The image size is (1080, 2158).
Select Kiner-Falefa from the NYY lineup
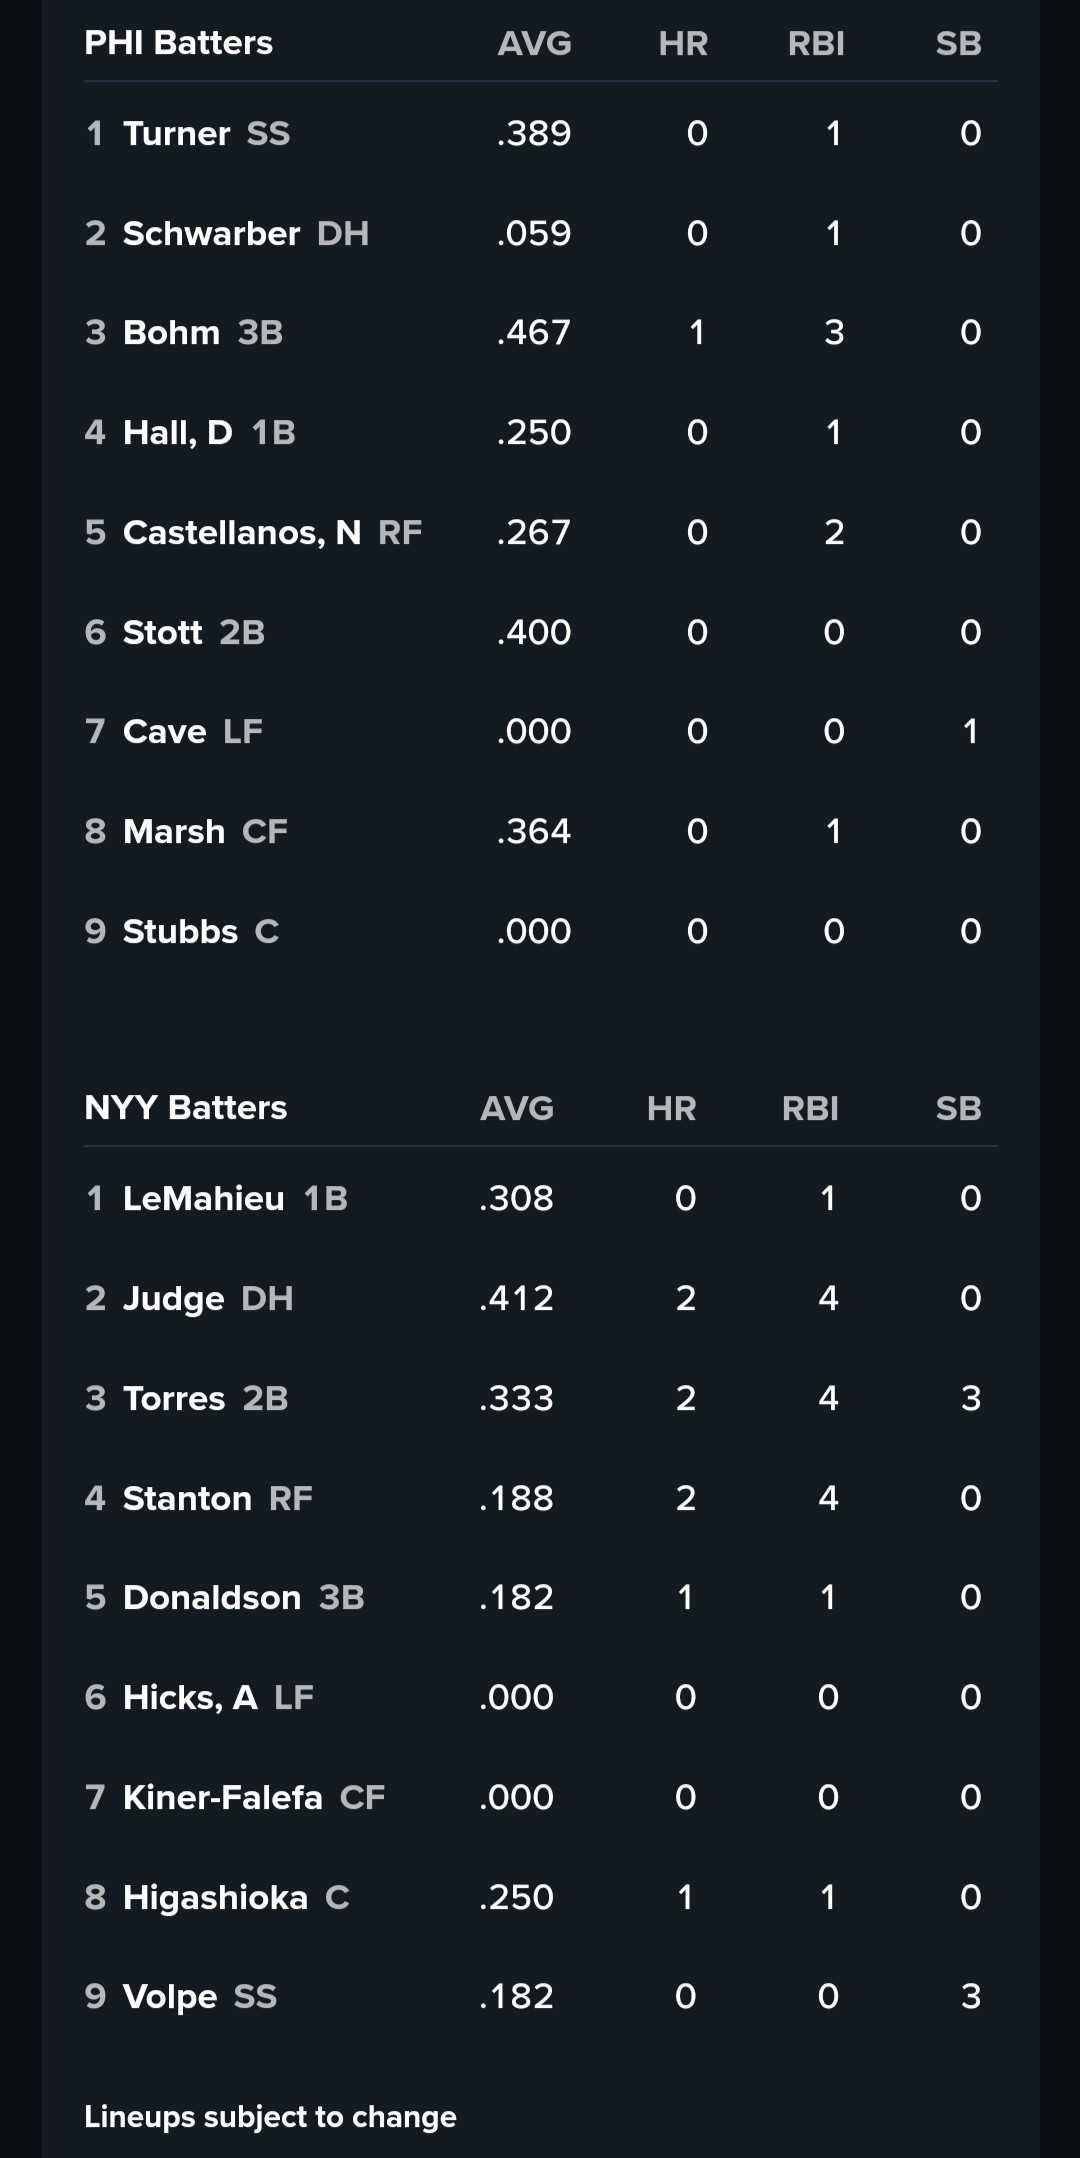222,1798
